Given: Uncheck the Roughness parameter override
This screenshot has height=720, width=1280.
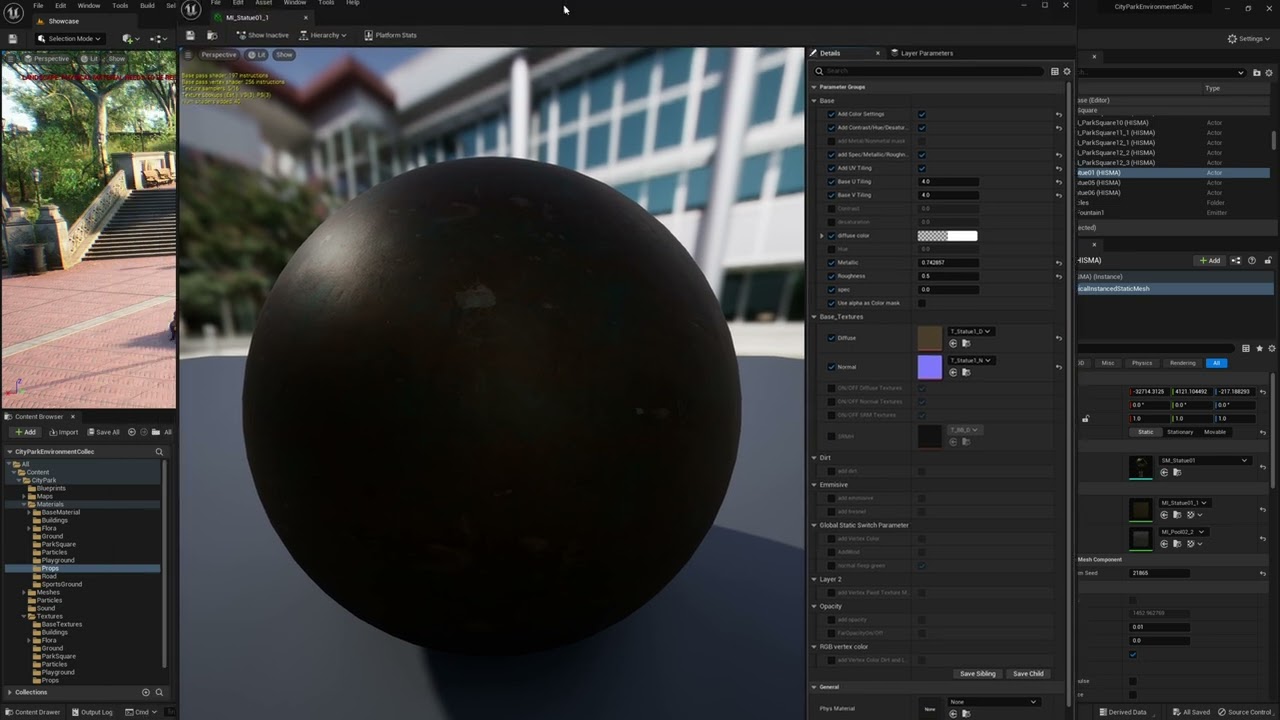Looking at the screenshot, I should [x=831, y=276].
